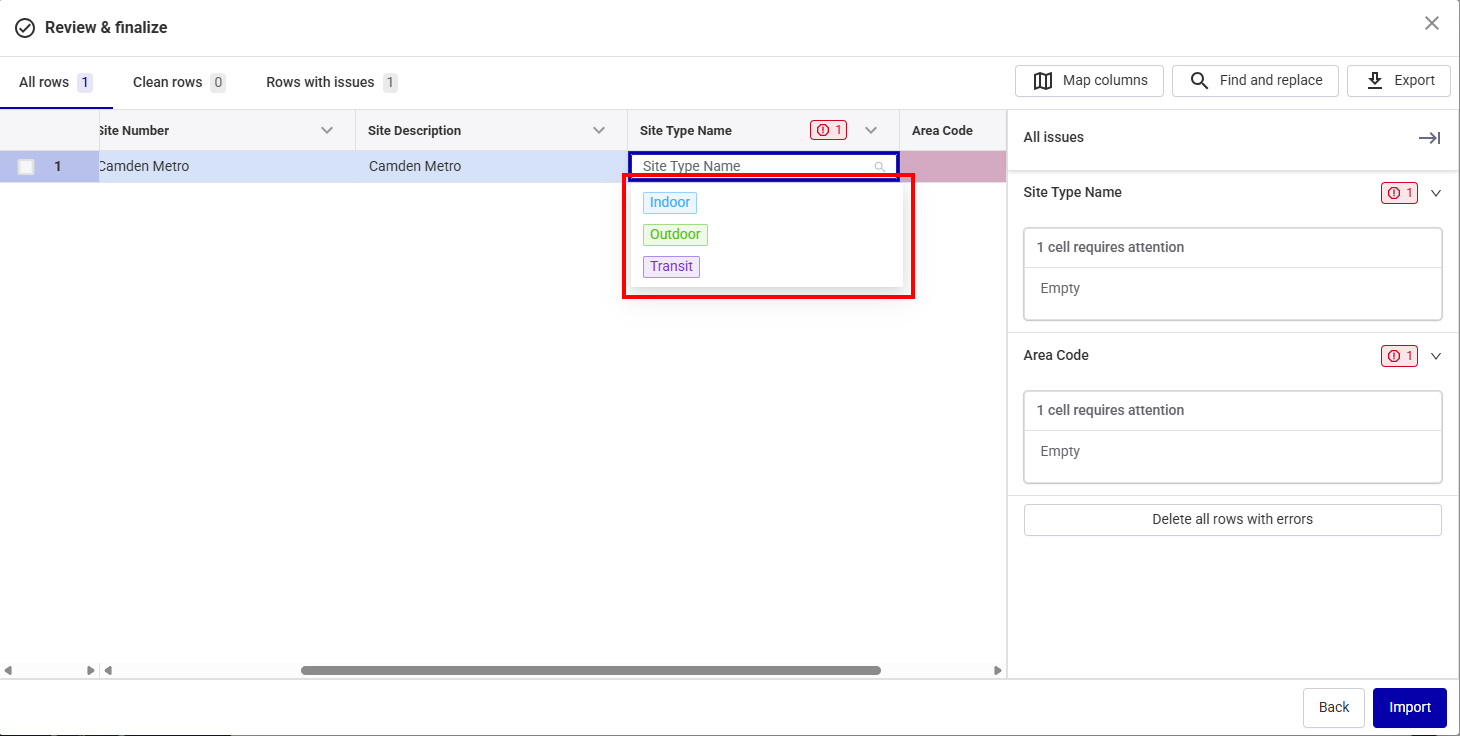Click the Area Code column header
The width and height of the screenshot is (1460, 736).
(952, 131)
